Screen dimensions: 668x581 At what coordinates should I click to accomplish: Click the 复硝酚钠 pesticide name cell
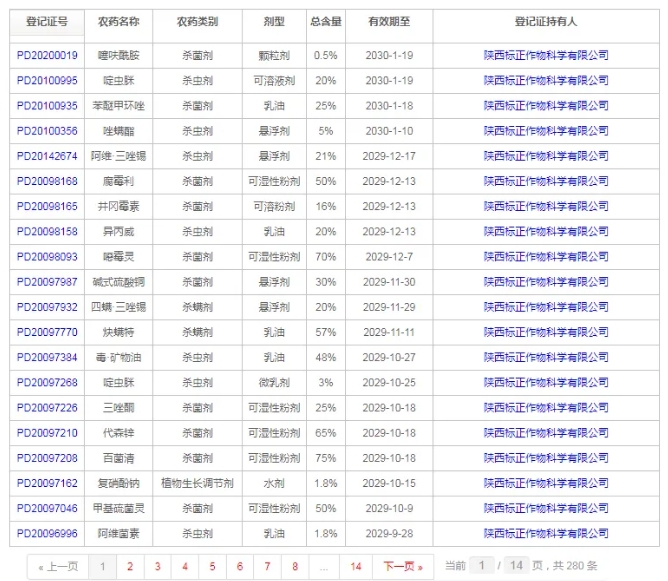(x=118, y=483)
